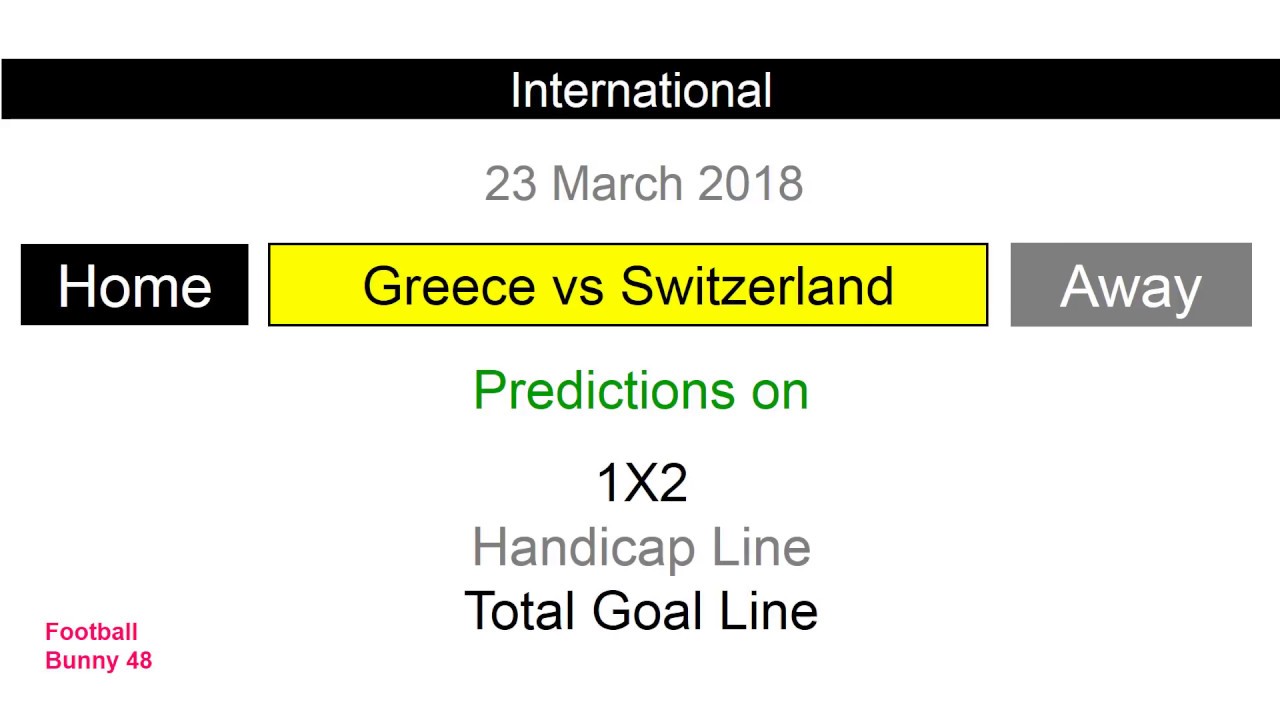Click the word Switzerland in match title
1280x720 pixels.
coord(757,286)
